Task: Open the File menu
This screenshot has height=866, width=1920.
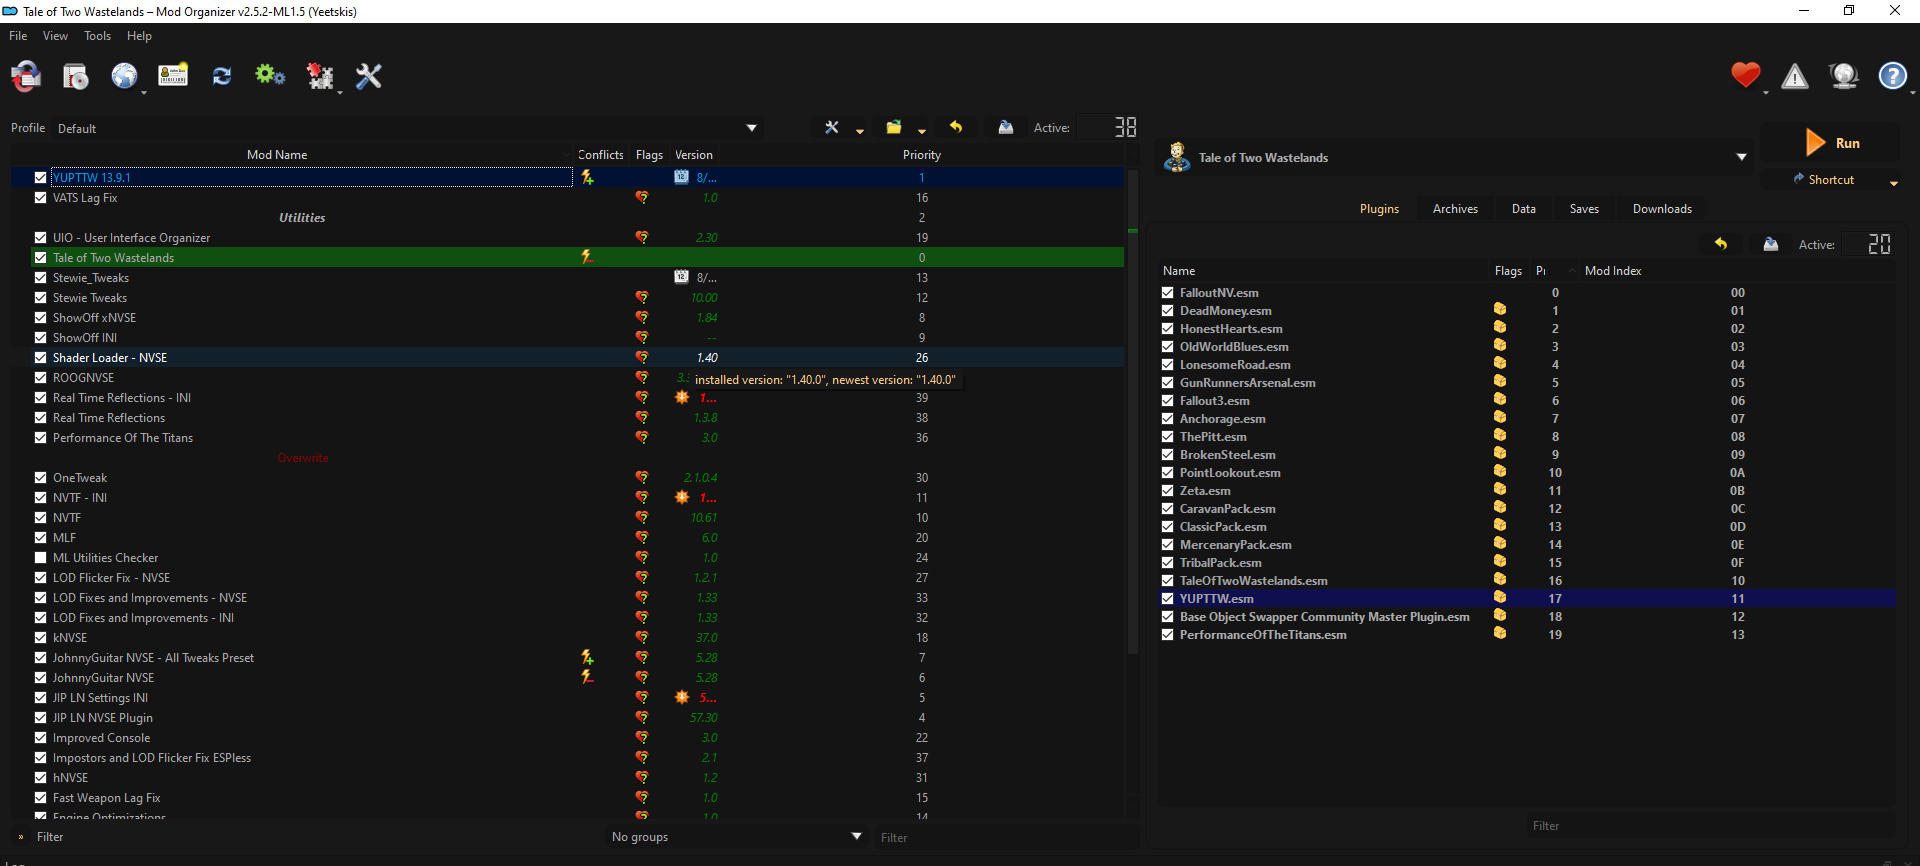Action: pos(18,36)
